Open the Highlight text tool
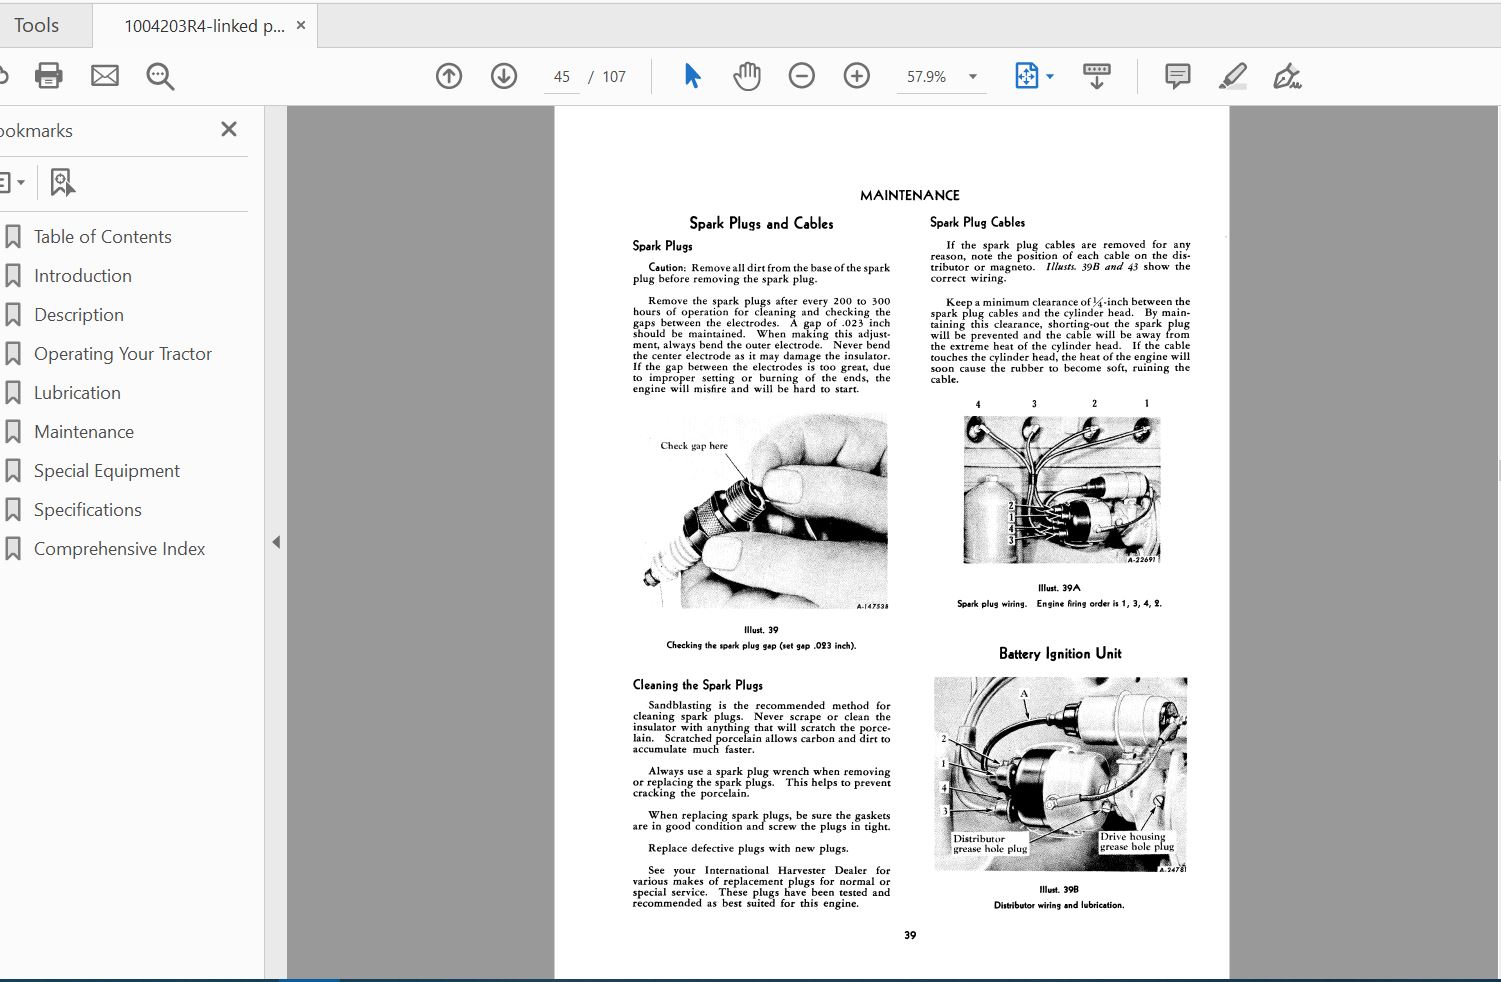Viewport: 1501px width, 982px height. tap(1232, 75)
